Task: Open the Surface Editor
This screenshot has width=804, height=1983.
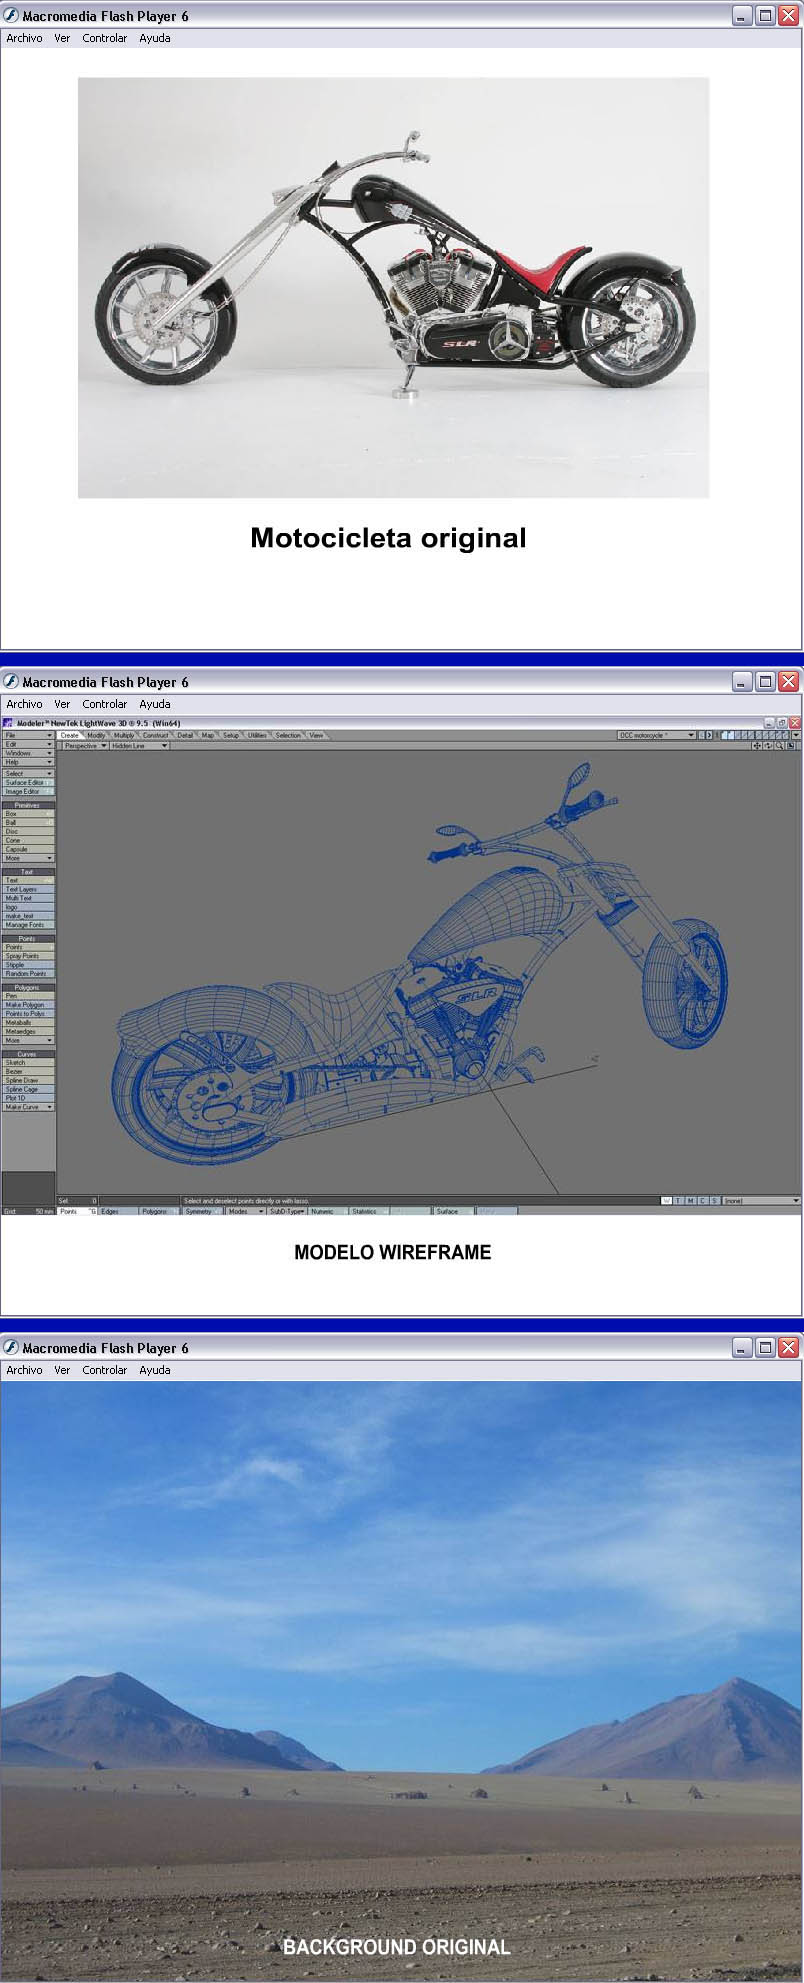Action: click(x=28, y=782)
